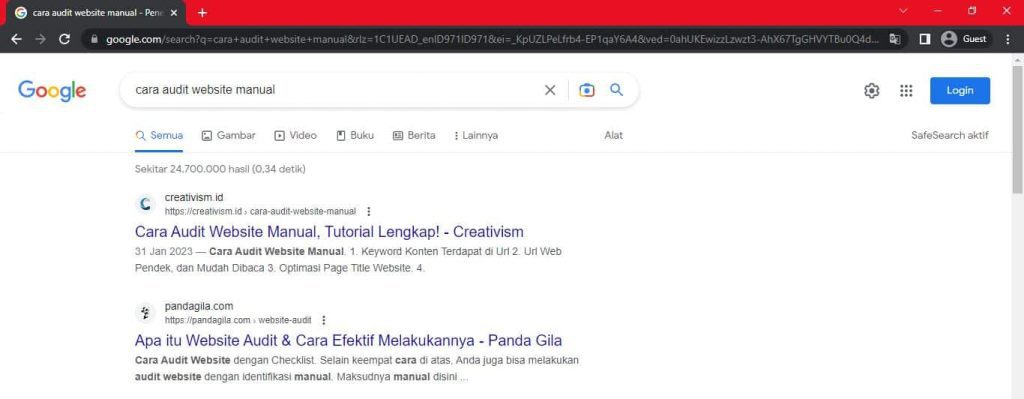The height and width of the screenshot is (399, 1024).
Task: Expand the Lainnya more menu
Action: pos(476,136)
